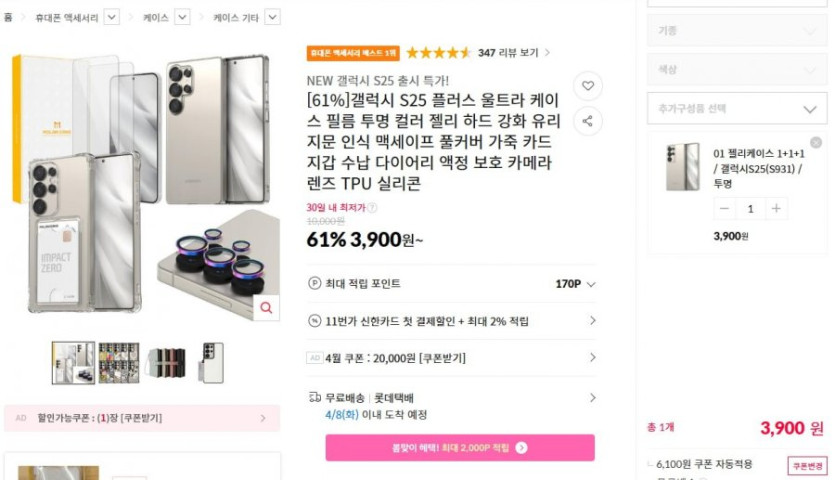The height and width of the screenshot is (480, 835).
Task: Select the second product thumbnail
Action: tap(119, 363)
